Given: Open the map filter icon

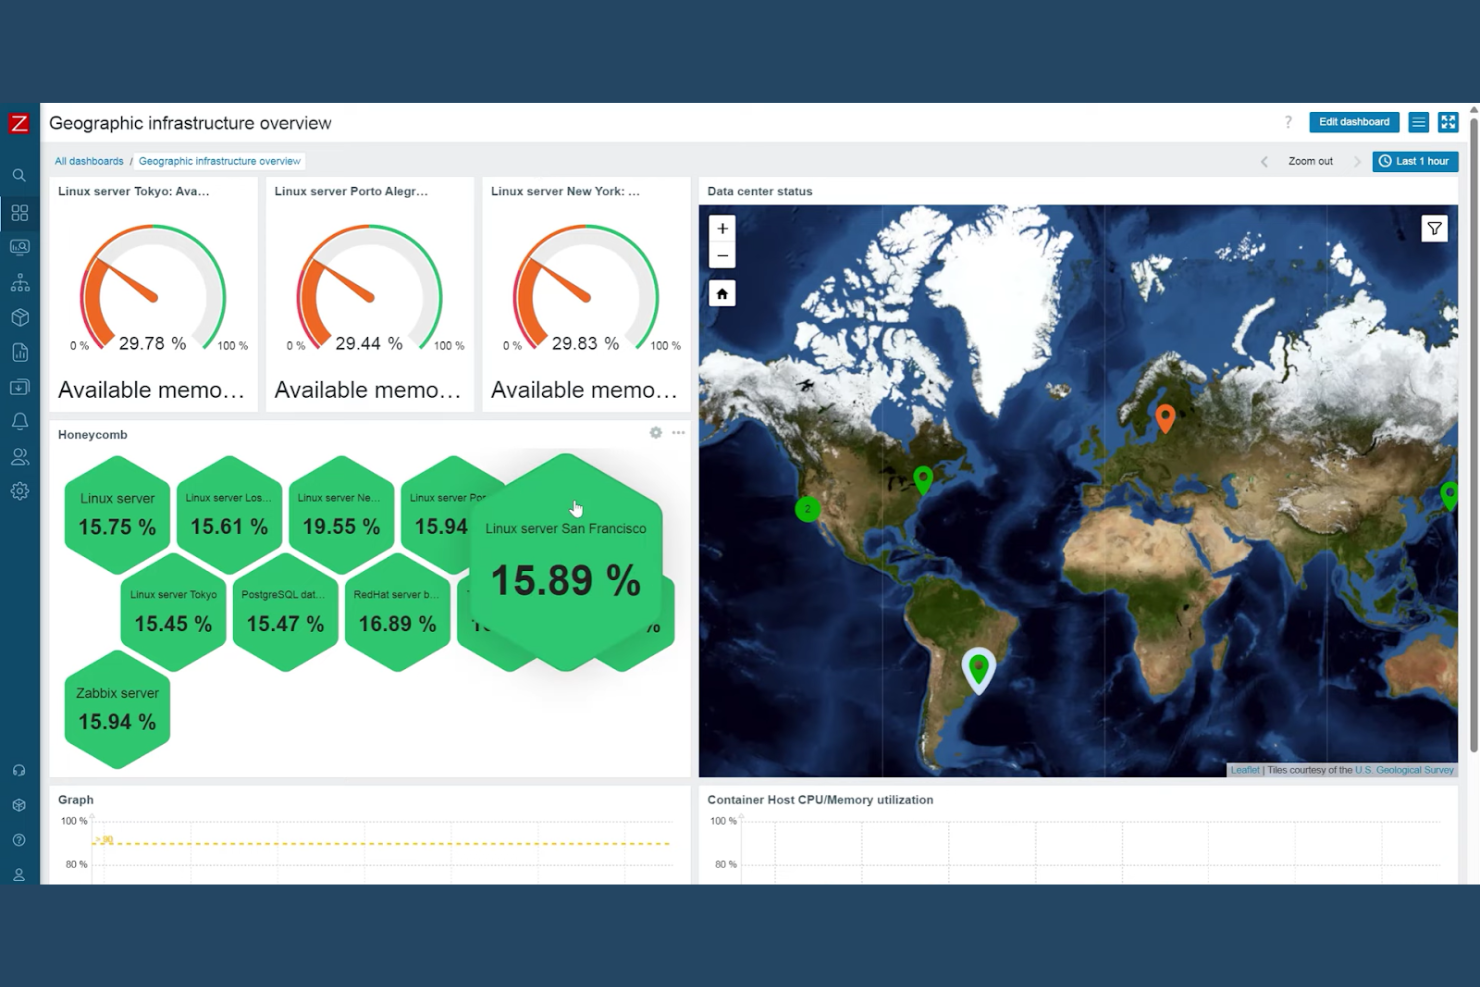Looking at the screenshot, I should [1434, 228].
